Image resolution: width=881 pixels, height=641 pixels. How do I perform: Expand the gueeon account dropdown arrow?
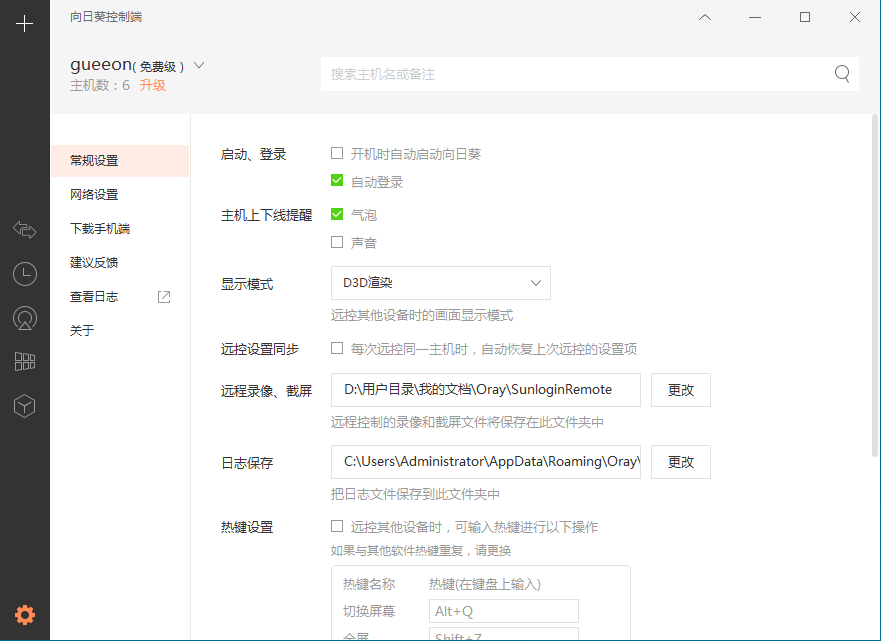click(x=199, y=65)
